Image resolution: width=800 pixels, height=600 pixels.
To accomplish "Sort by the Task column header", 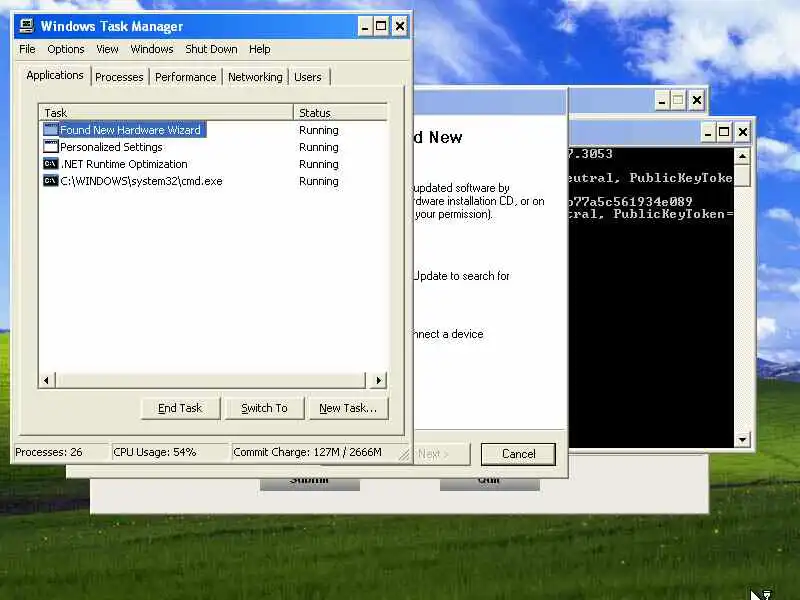I will (166, 112).
